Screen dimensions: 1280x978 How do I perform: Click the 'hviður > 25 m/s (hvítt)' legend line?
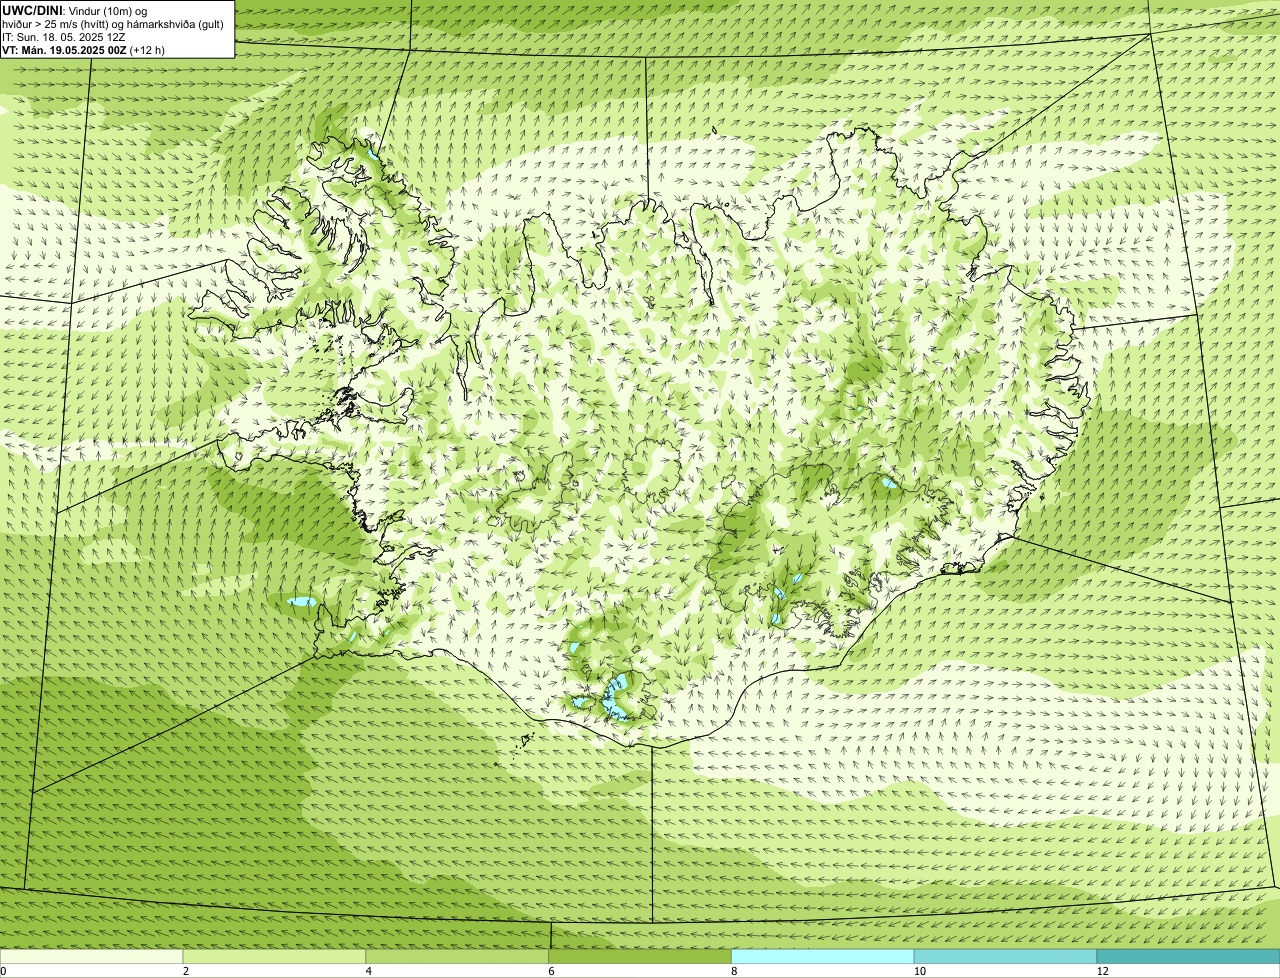pos(113,24)
